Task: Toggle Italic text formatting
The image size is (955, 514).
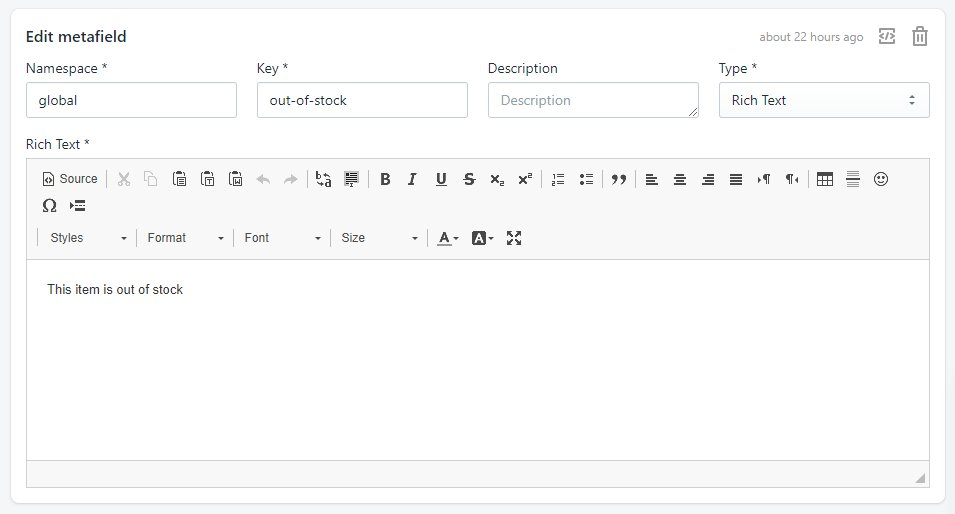Action: (x=412, y=179)
